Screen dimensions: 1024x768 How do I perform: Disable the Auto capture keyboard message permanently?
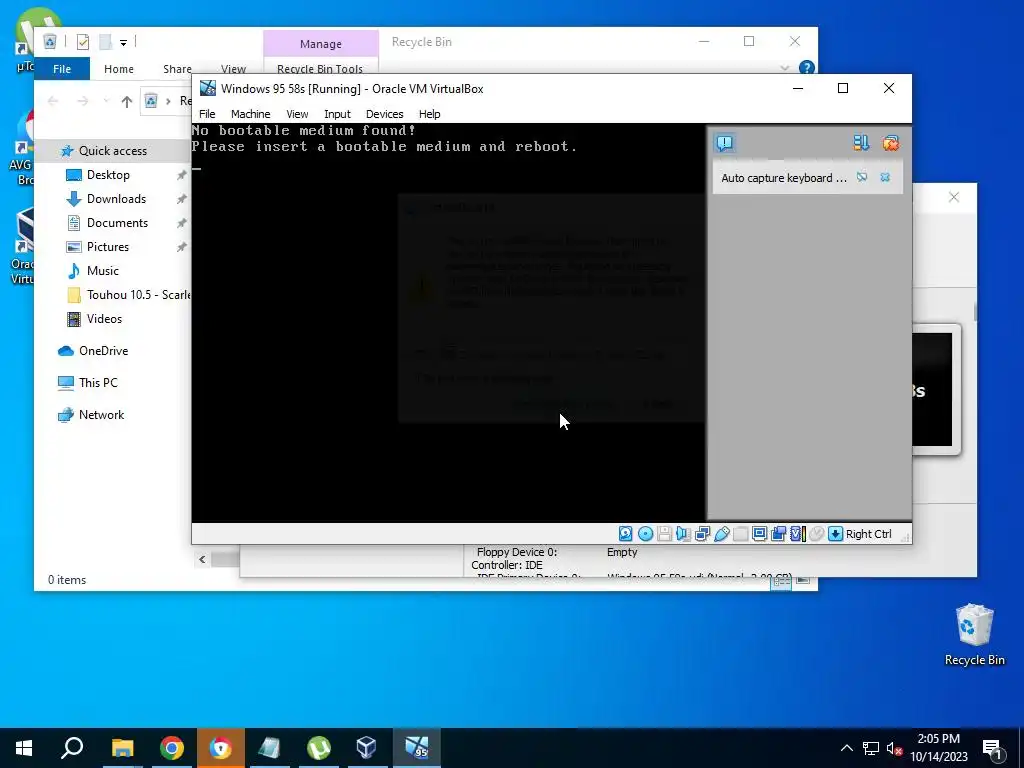point(862,177)
